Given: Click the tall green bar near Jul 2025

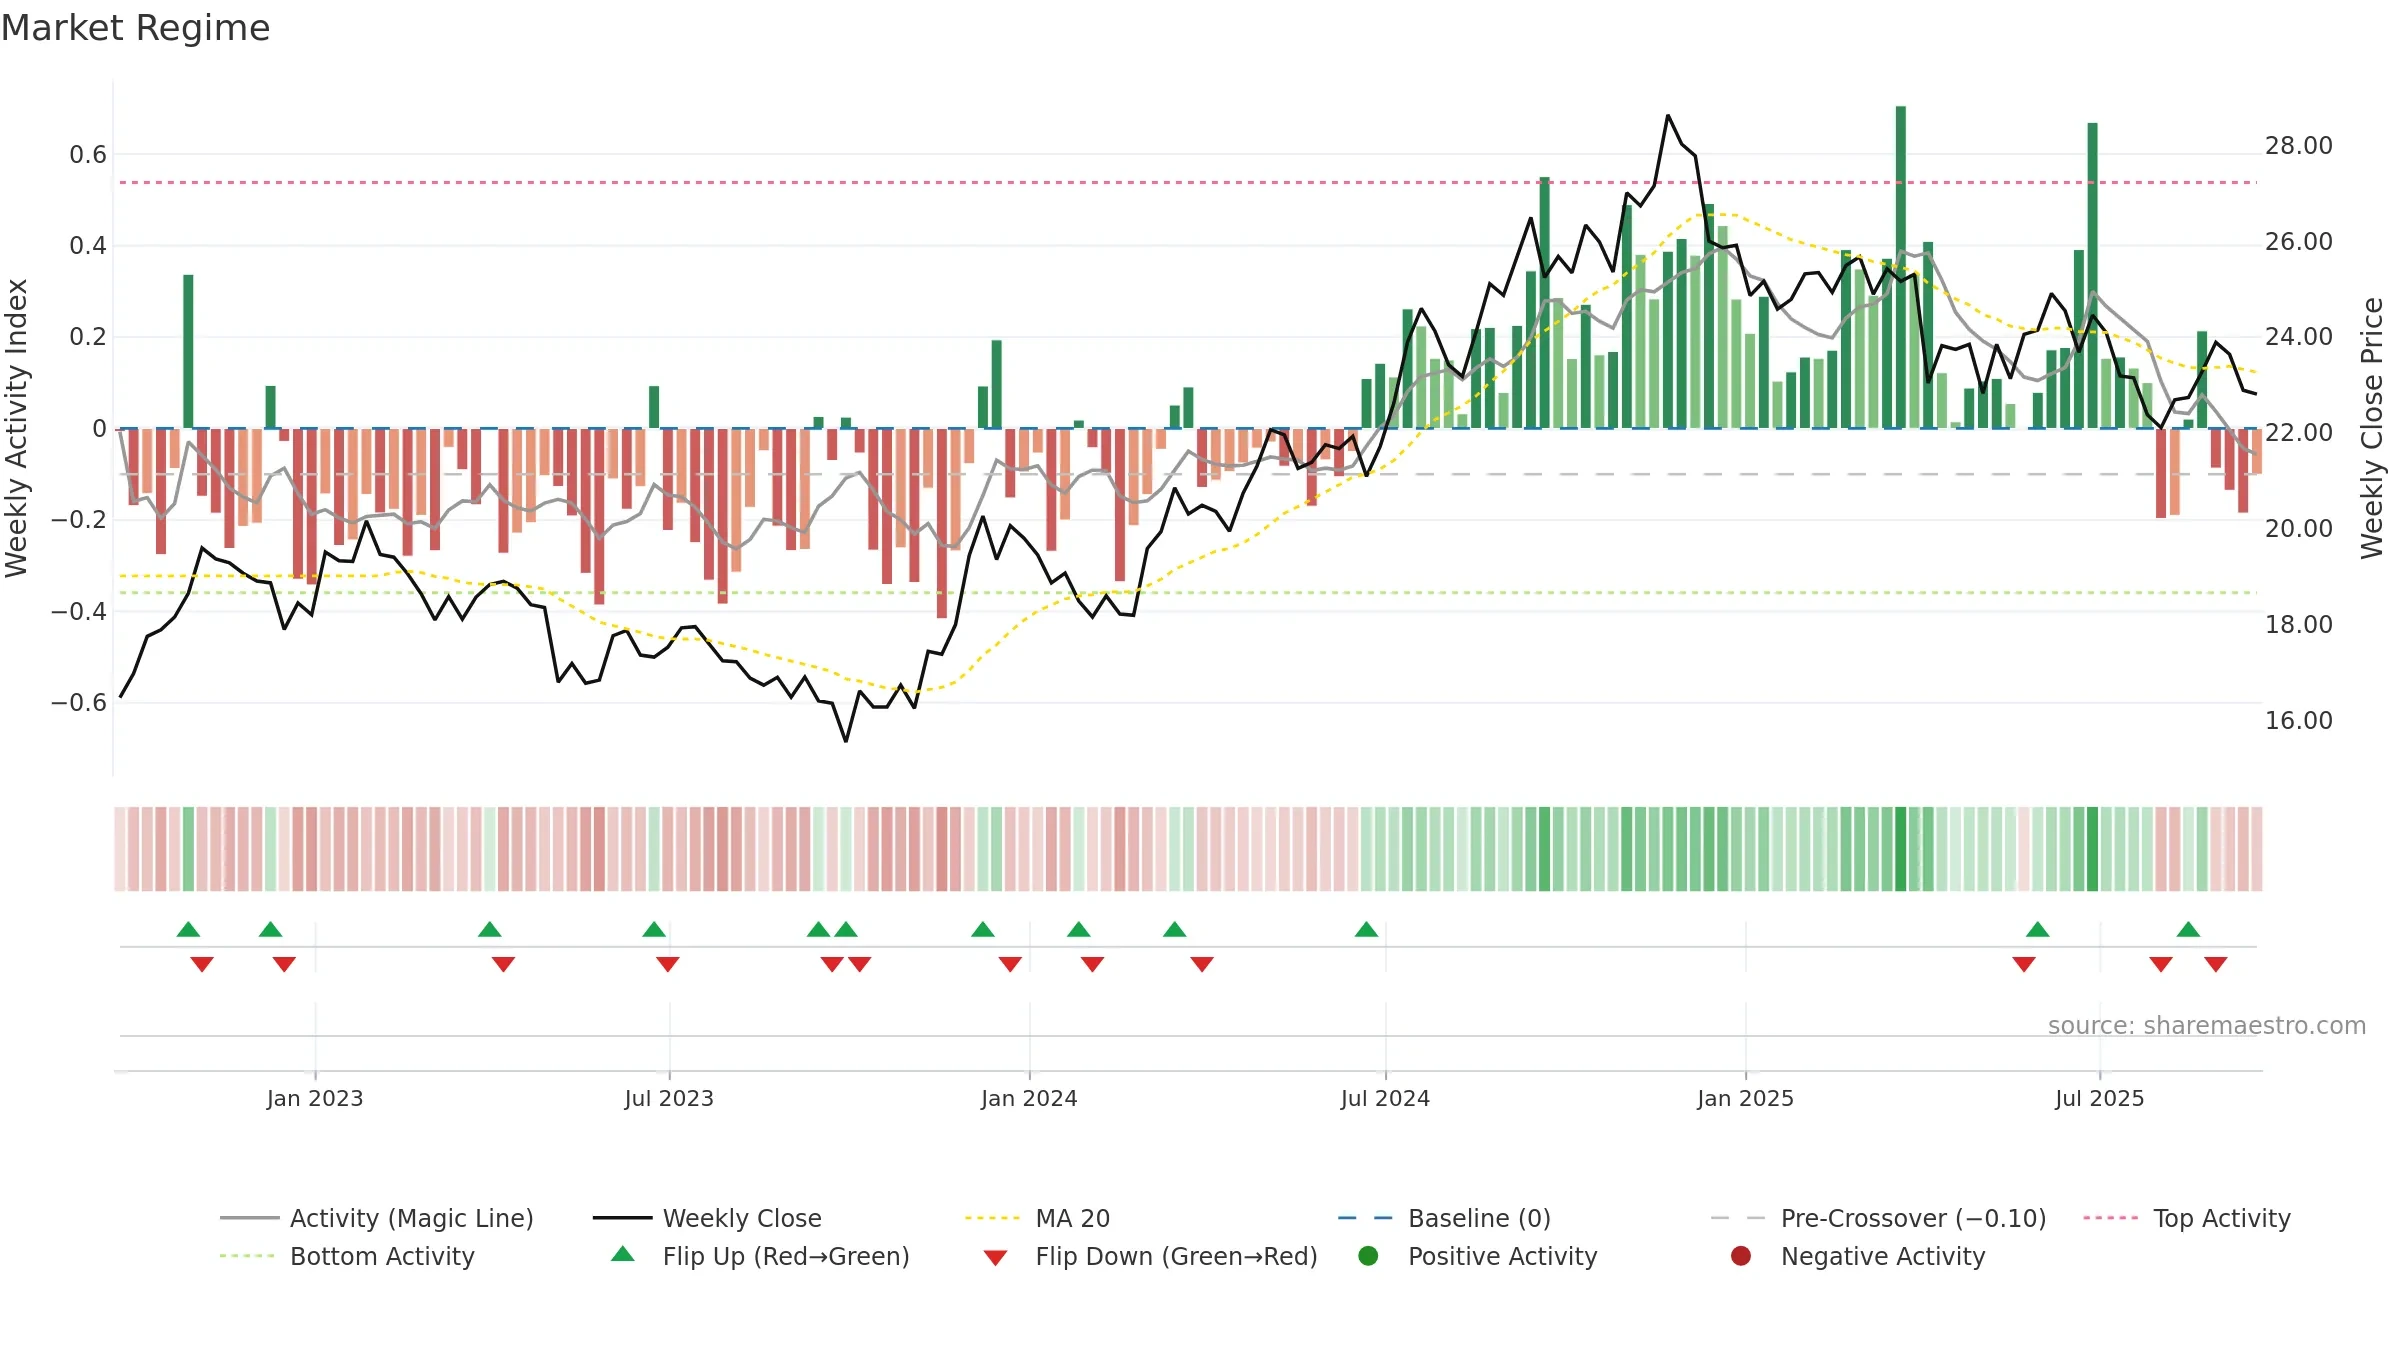Looking at the screenshot, I should point(2092,275).
